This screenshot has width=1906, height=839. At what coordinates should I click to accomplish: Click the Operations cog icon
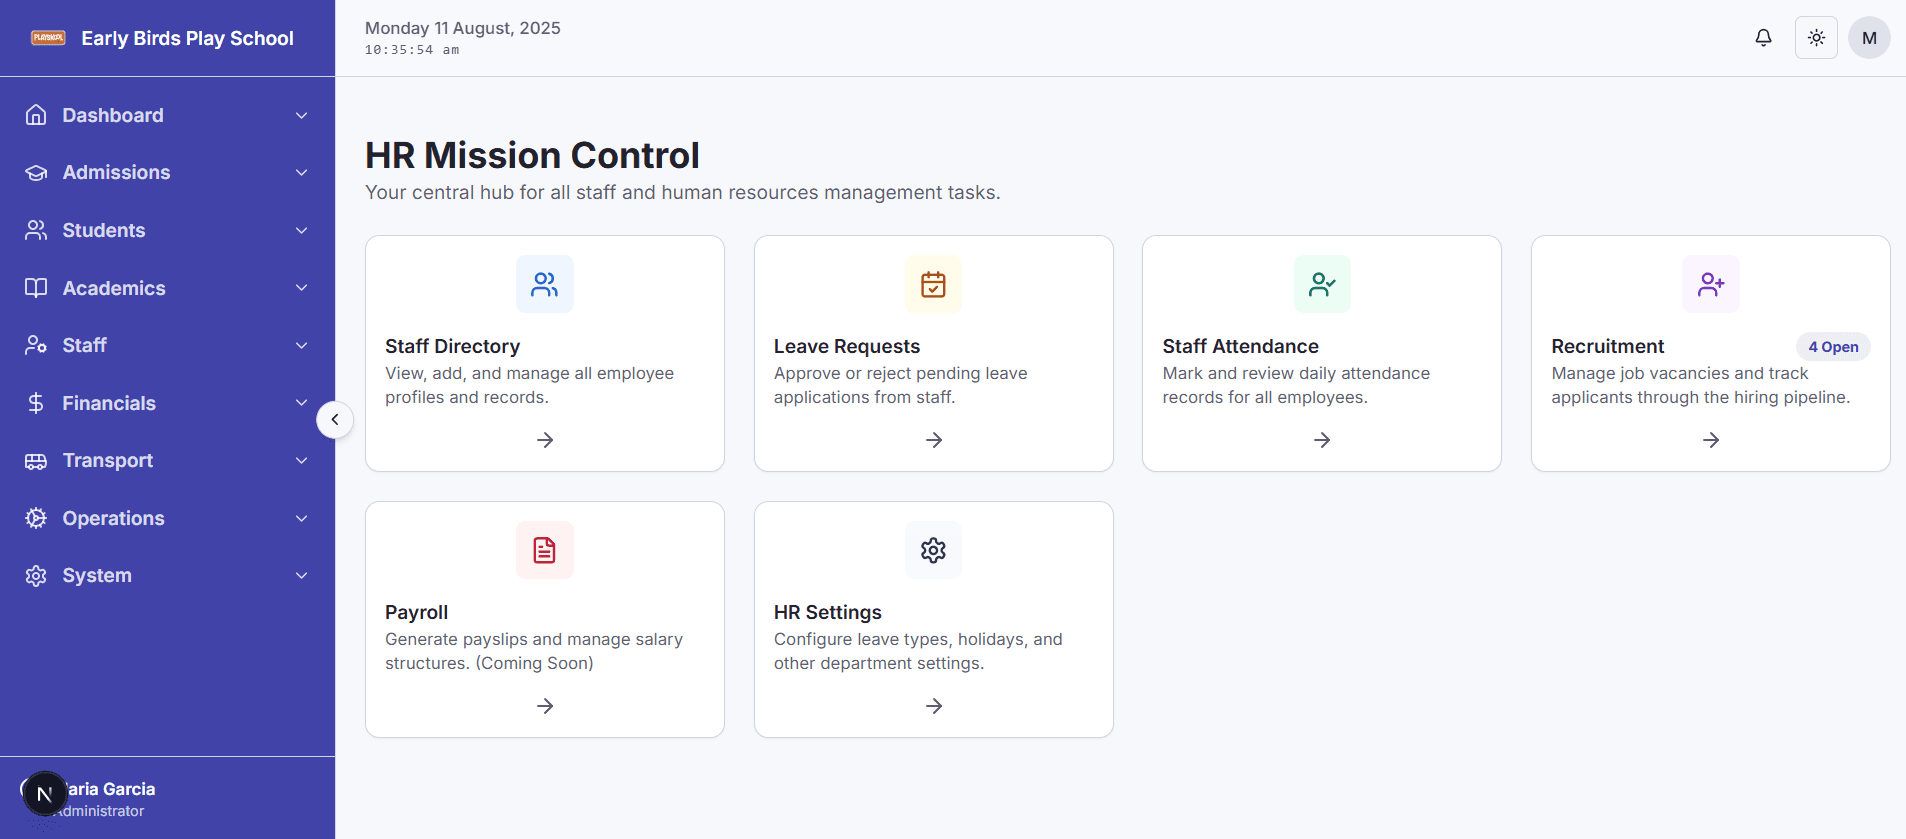point(36,518)
